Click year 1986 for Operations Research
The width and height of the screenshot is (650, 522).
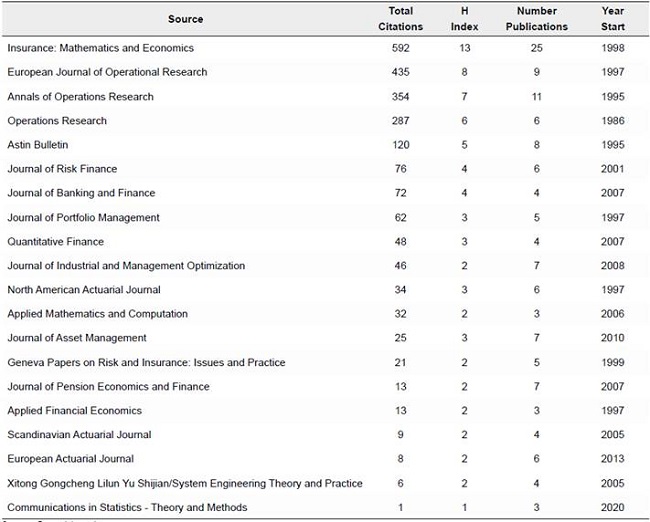click(x=613, y=121)
